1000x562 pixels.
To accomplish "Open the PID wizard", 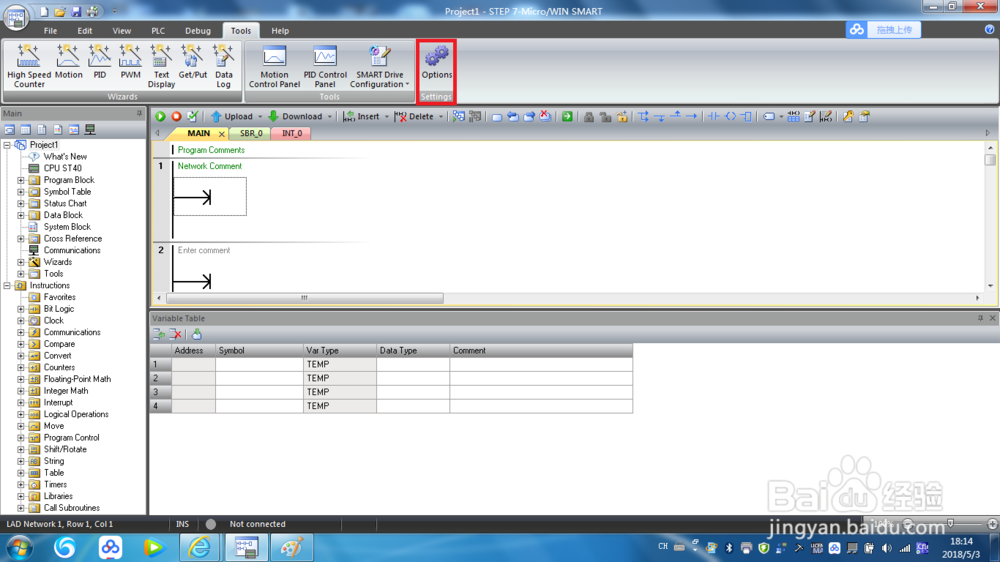I will tap(99, 62).
